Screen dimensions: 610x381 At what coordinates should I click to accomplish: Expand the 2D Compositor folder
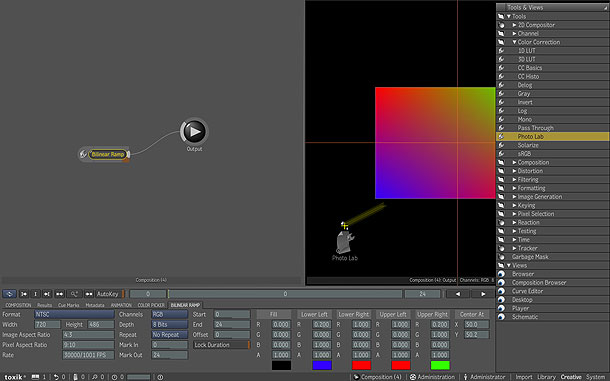click(514, 25)
